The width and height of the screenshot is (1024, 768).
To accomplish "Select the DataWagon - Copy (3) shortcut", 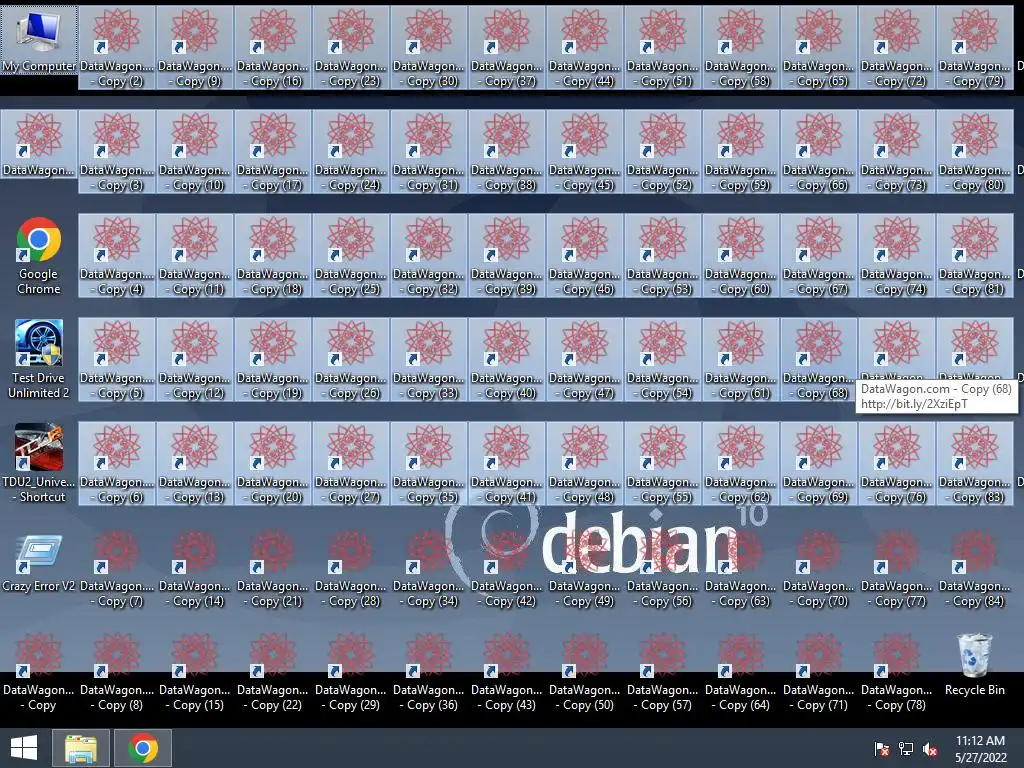I will (x=117, y=152).
